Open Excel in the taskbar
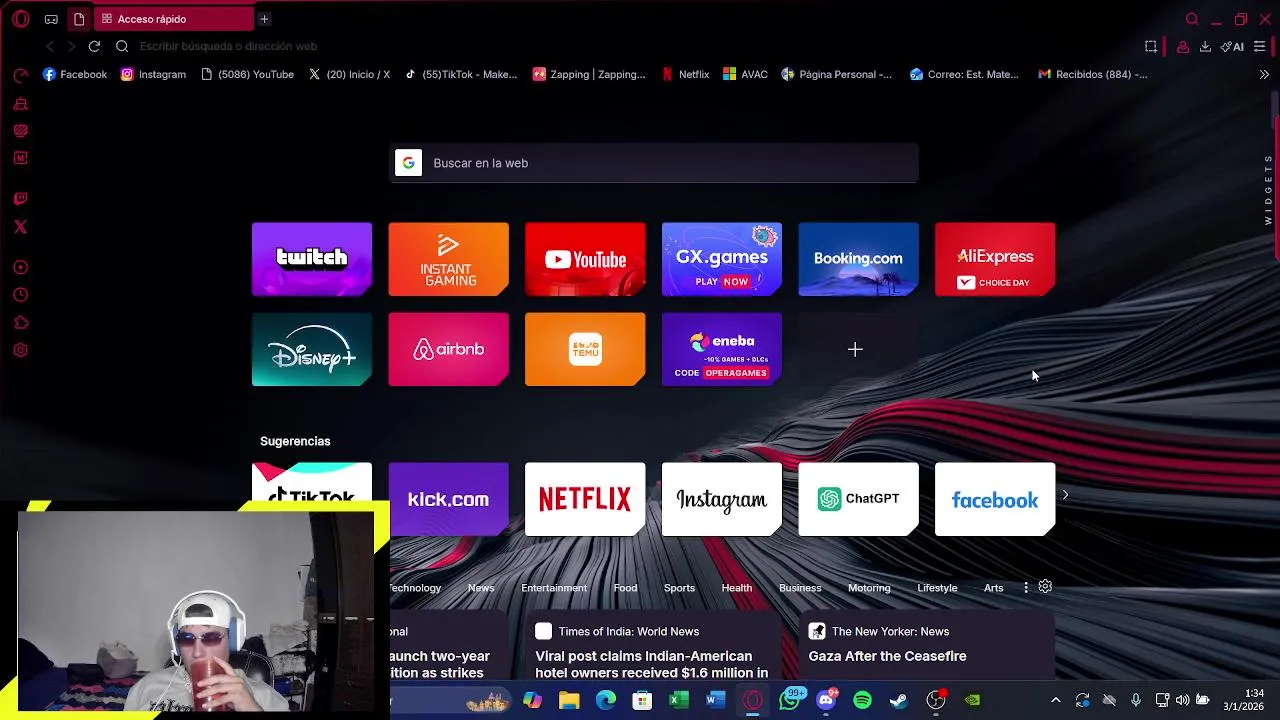The width and height of the screenshot is (1280, 720). point(679,700)
